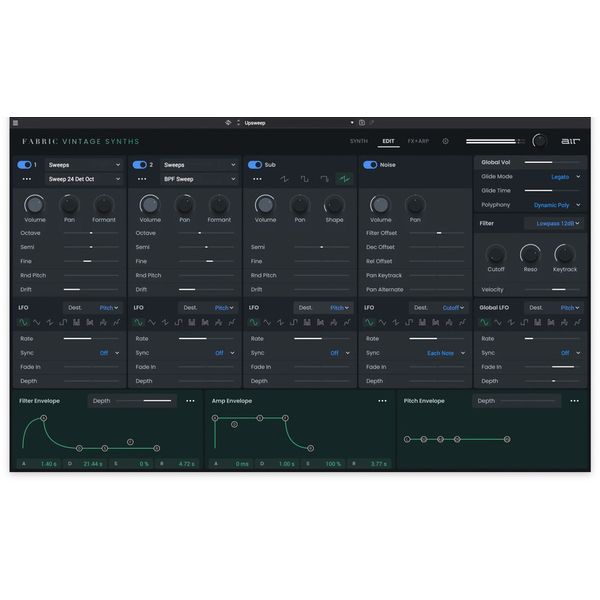Screen dimensions: 600x600
Task: Click the preset up/down arrows beside Upsweep
Action: click(238, 123)
